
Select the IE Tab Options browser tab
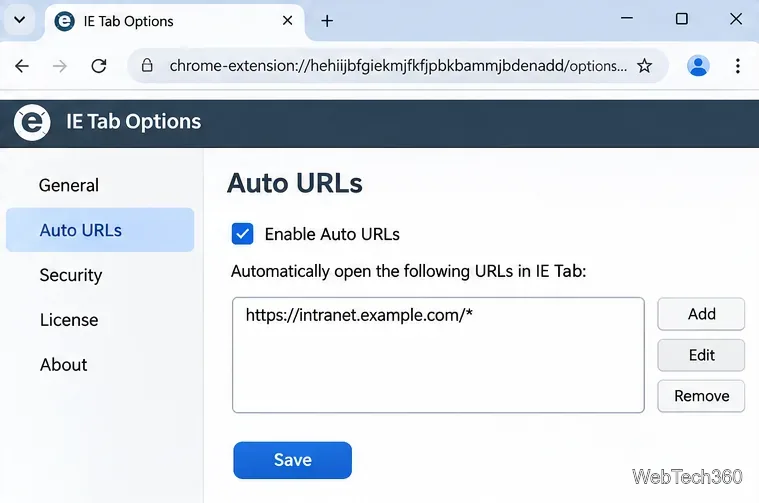tap(175, 21)
